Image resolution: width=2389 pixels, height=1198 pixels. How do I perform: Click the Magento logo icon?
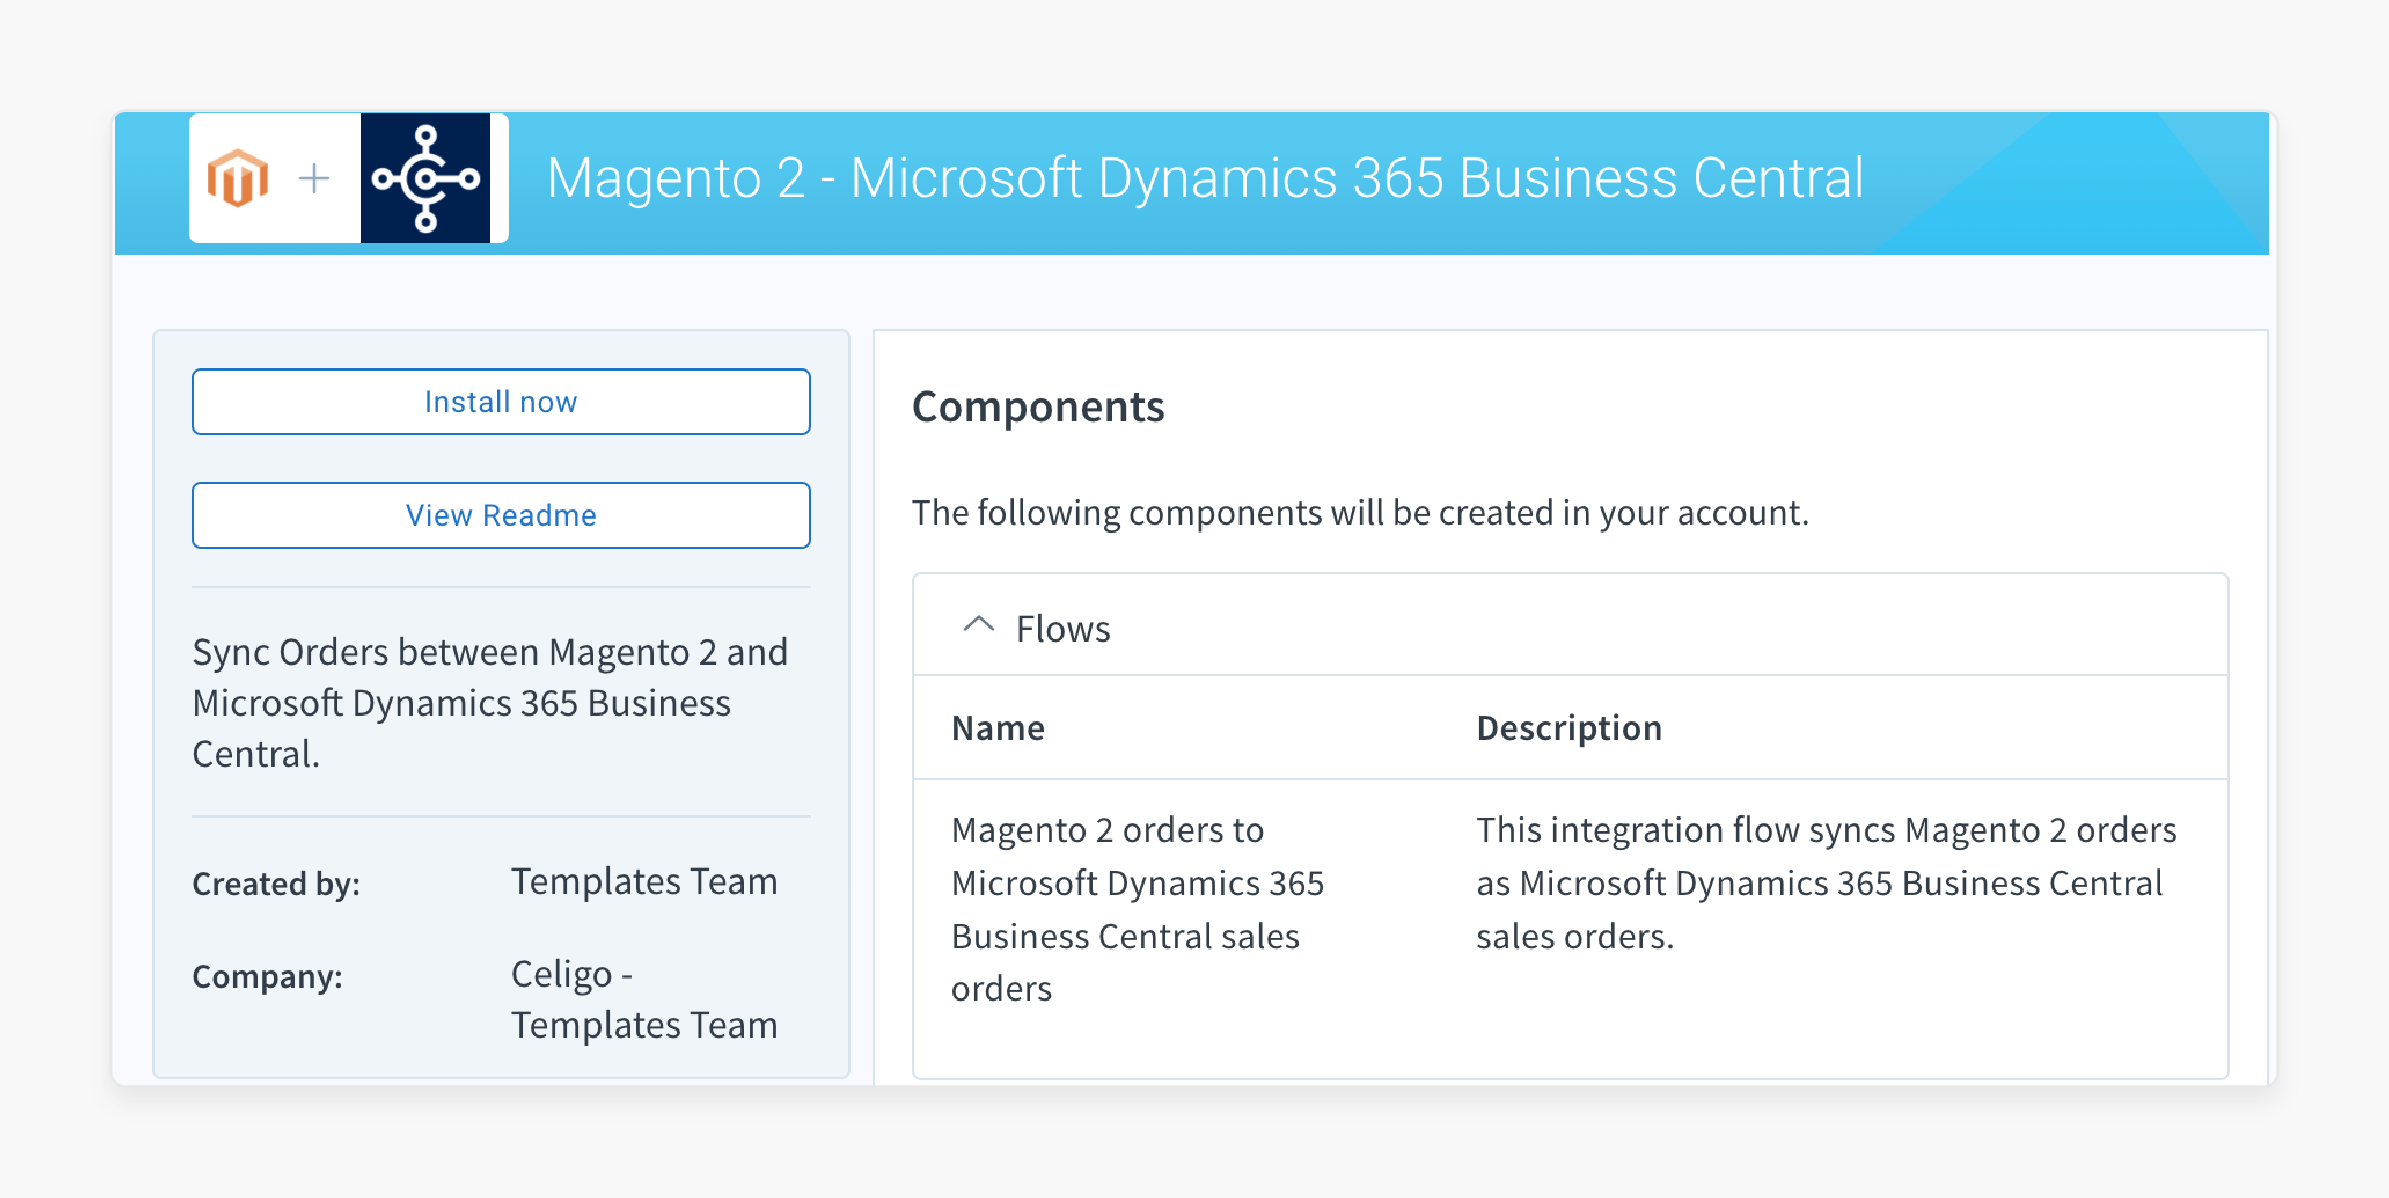click(x=238, y=178)
